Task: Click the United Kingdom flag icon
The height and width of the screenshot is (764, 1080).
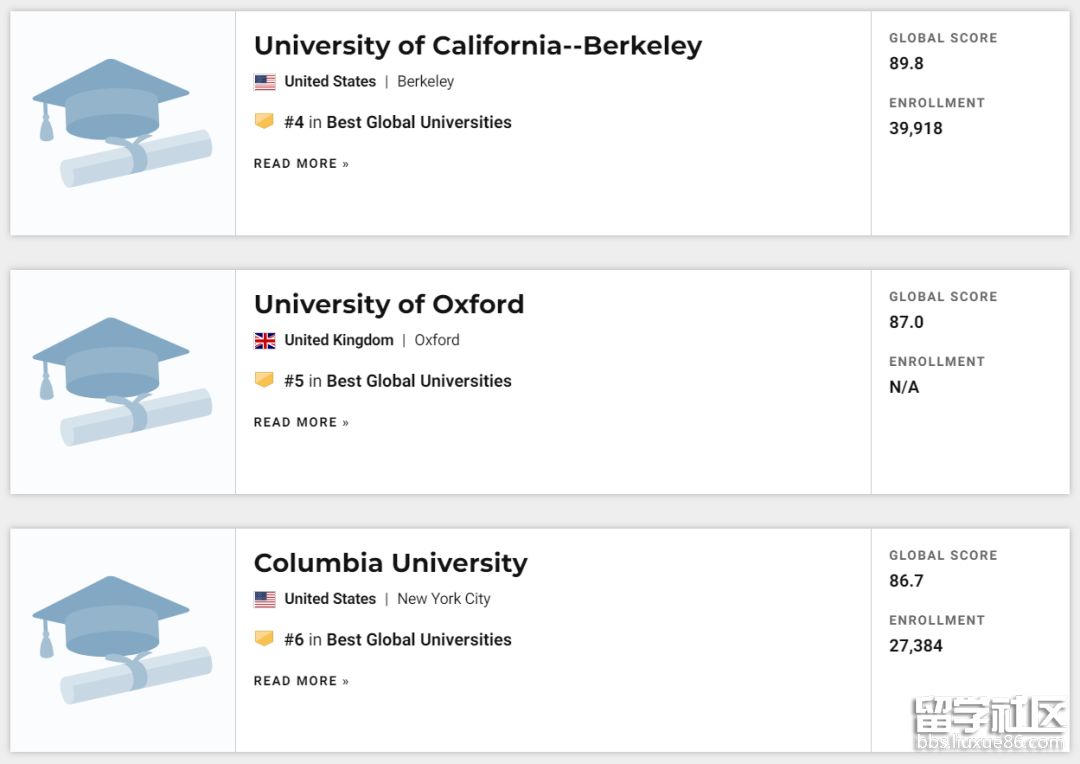Action: [x=265, y=341]
